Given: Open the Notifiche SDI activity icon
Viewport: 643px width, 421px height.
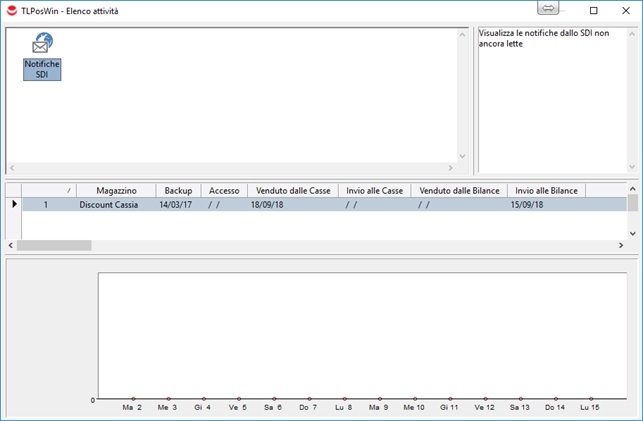Looking at the screenshot, I should pyautogui.click(x=42, y=56).
